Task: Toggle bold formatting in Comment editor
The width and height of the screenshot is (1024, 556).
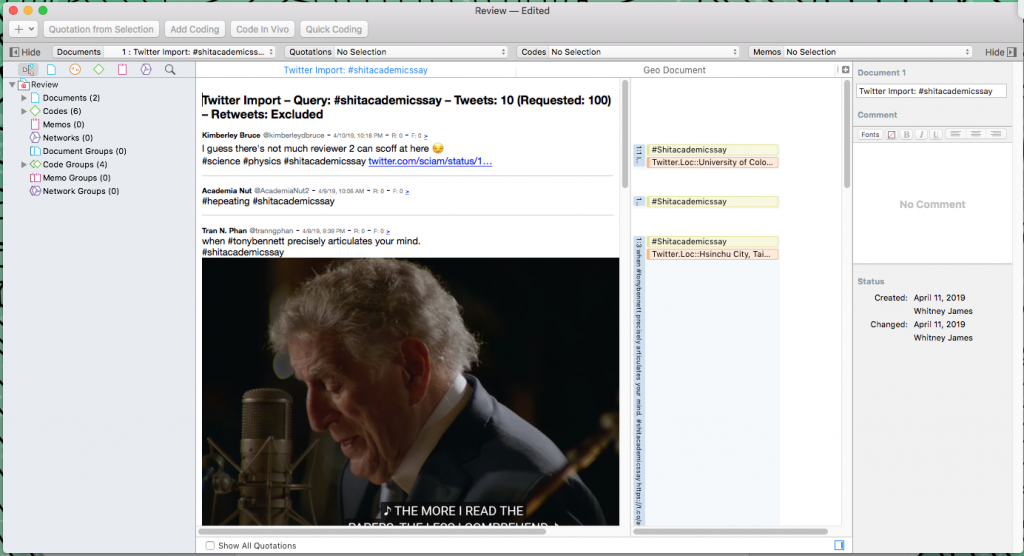Action: [906, 135]
